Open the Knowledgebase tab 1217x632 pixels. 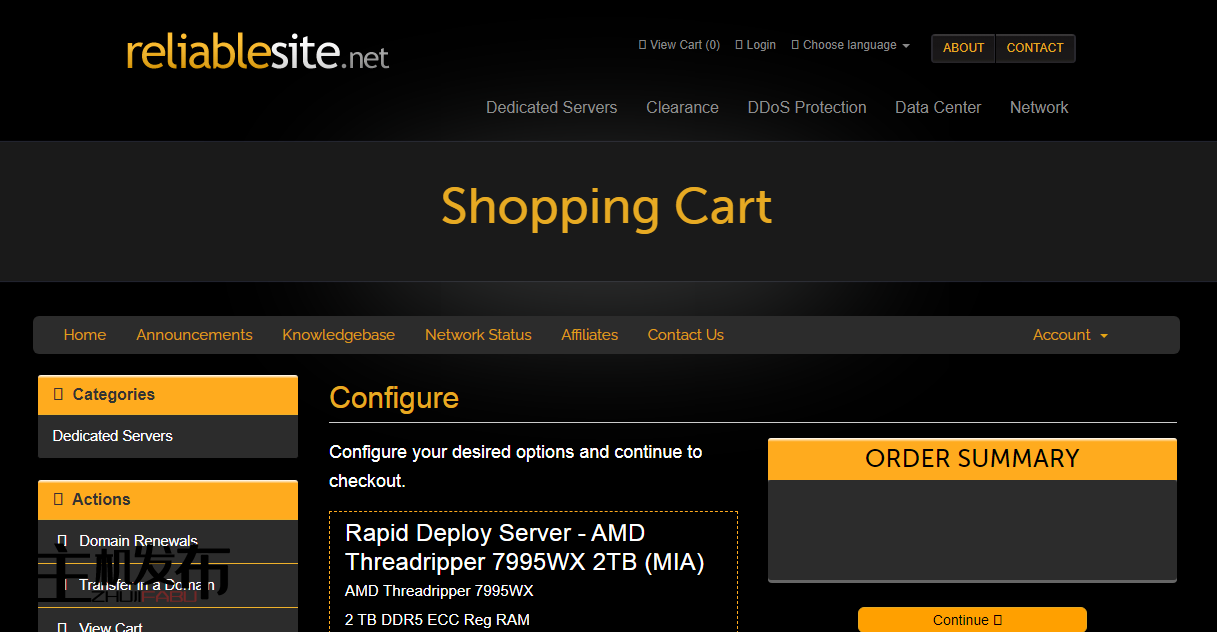click(x=338, y=335)
